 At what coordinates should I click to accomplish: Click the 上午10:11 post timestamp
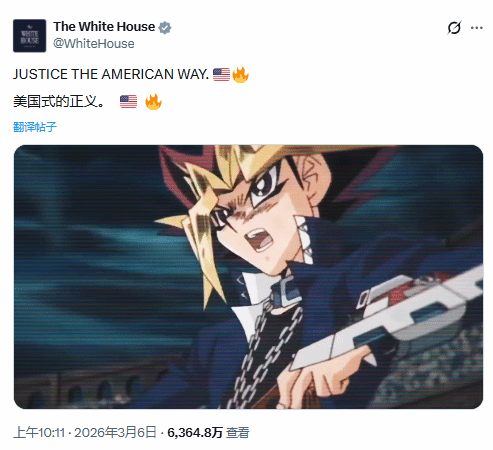tap(39, 433)
